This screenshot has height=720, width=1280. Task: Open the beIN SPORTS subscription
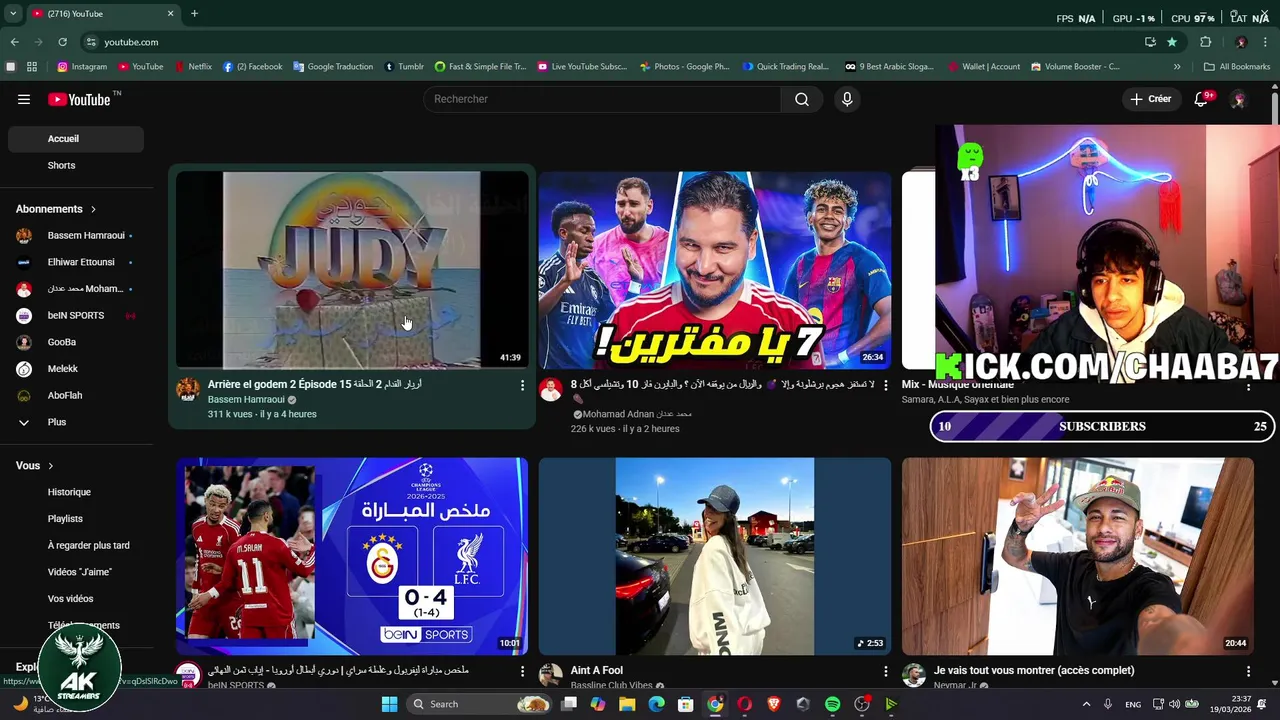76,316
